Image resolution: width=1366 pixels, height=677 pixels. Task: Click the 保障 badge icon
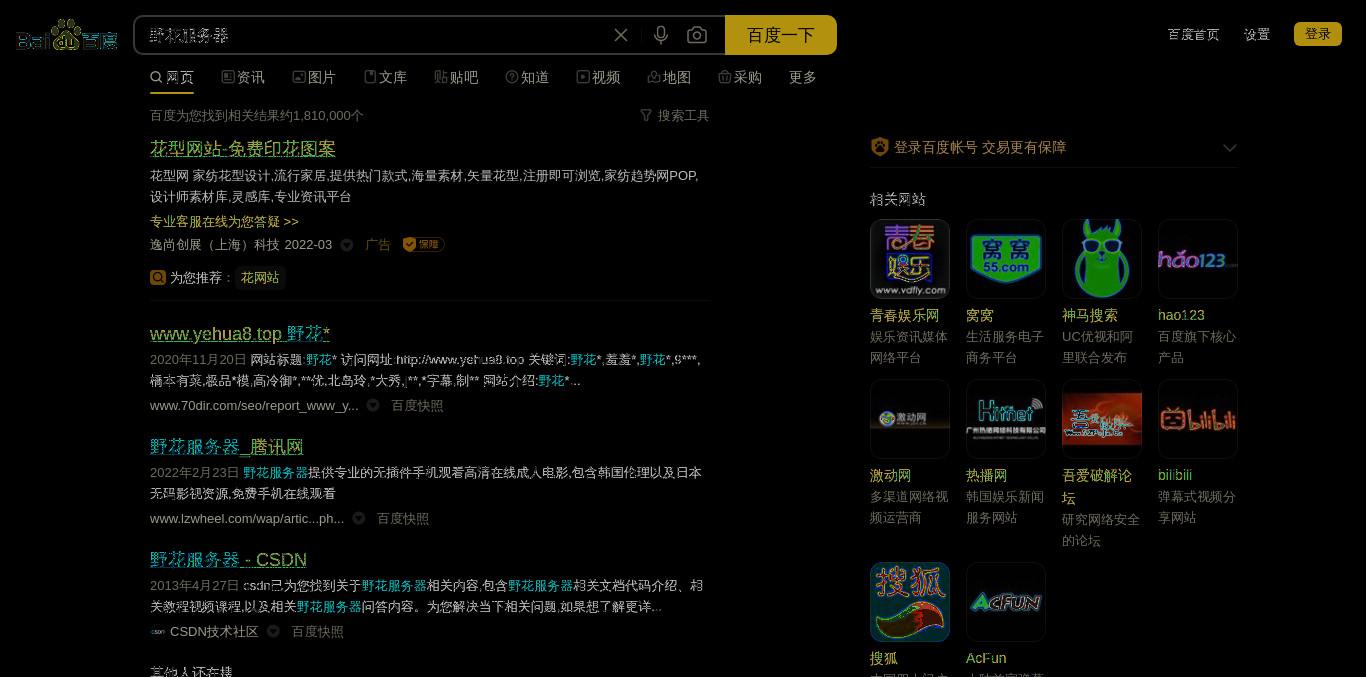click(423, 244)
